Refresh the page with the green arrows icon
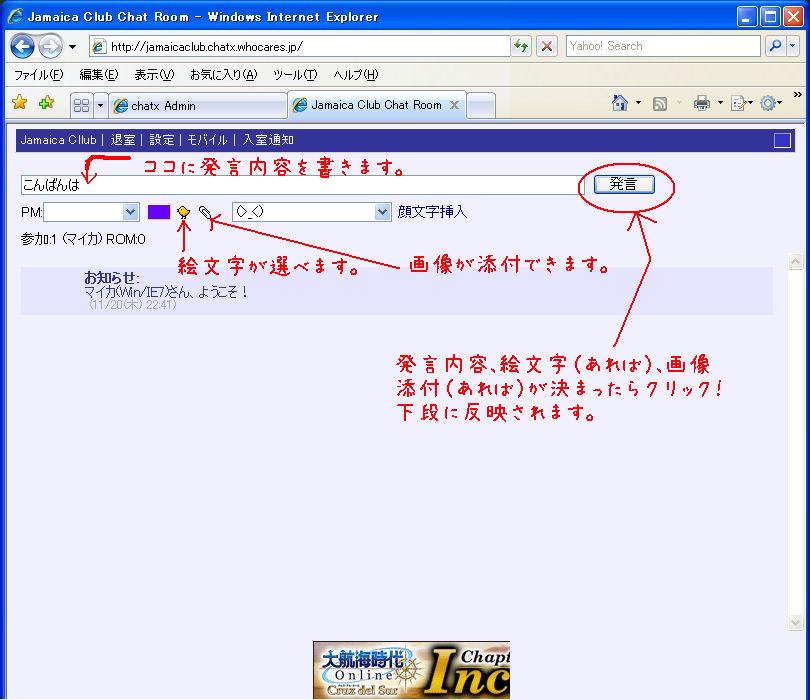This screenshot has height=700, width=810. [521, 46]
